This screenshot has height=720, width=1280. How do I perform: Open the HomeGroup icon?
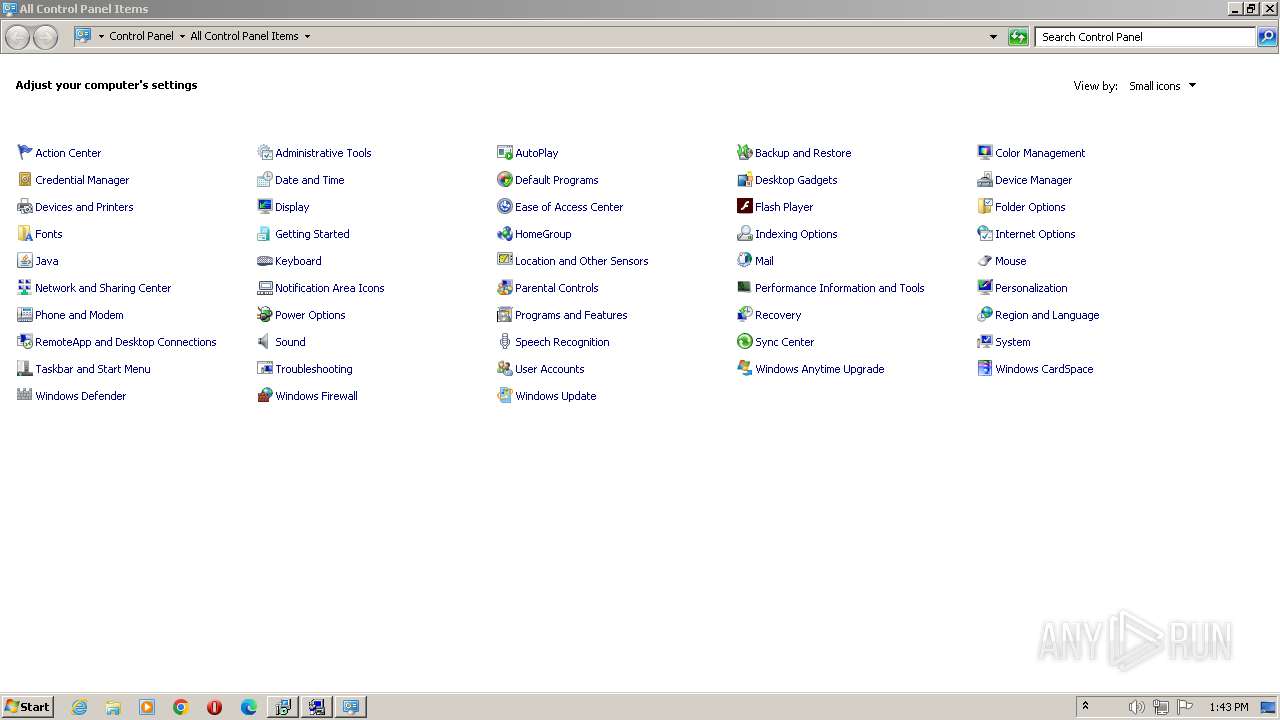[505, 234]
